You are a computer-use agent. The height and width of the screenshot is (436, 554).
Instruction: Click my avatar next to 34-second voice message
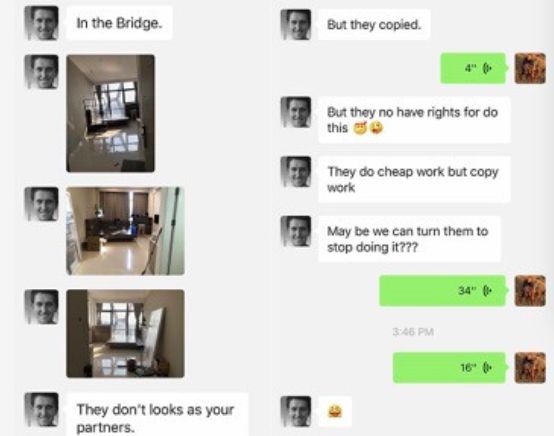tap(530, 291)
